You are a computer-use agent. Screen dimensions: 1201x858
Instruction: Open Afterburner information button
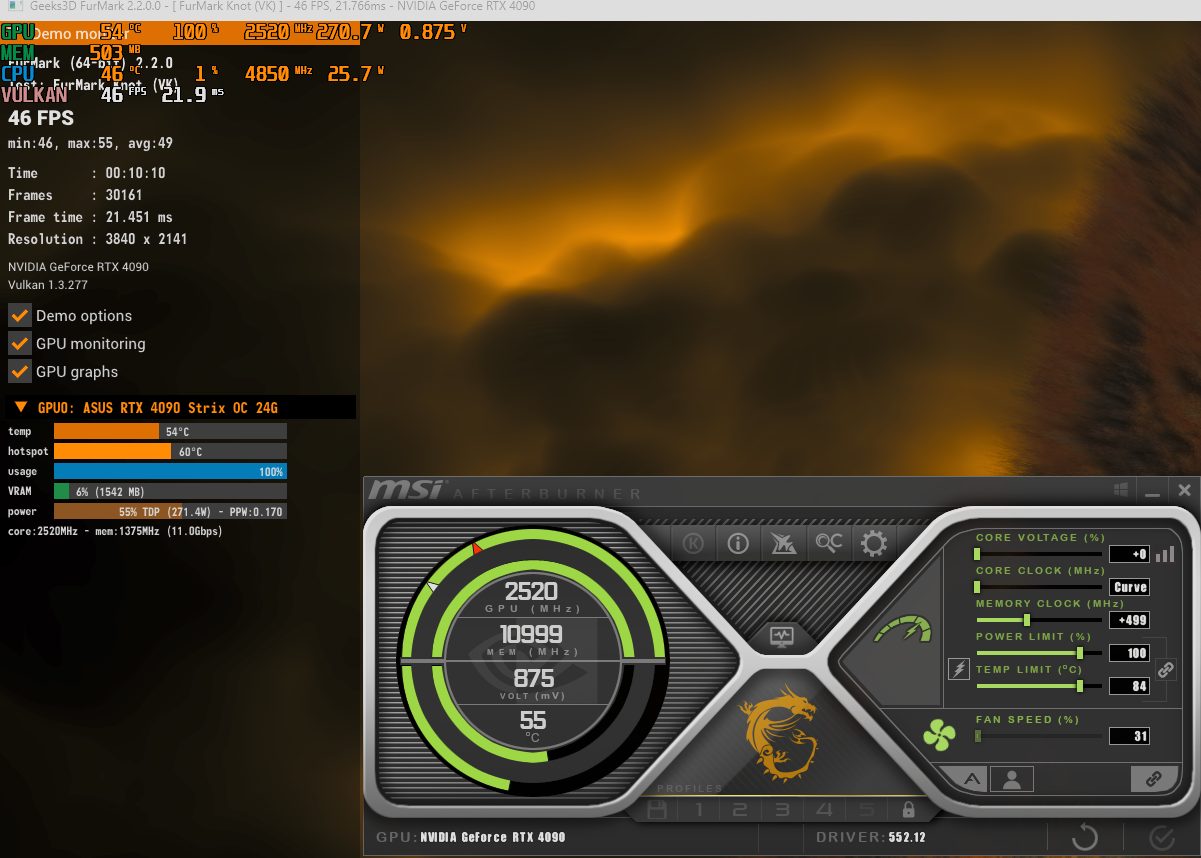click(738, 543)
